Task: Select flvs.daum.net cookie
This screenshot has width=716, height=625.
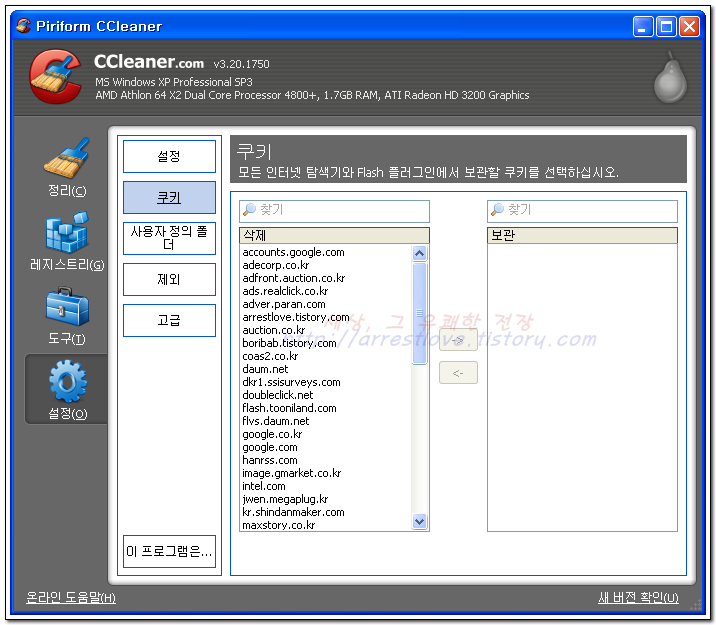Action: click(276, 421)
